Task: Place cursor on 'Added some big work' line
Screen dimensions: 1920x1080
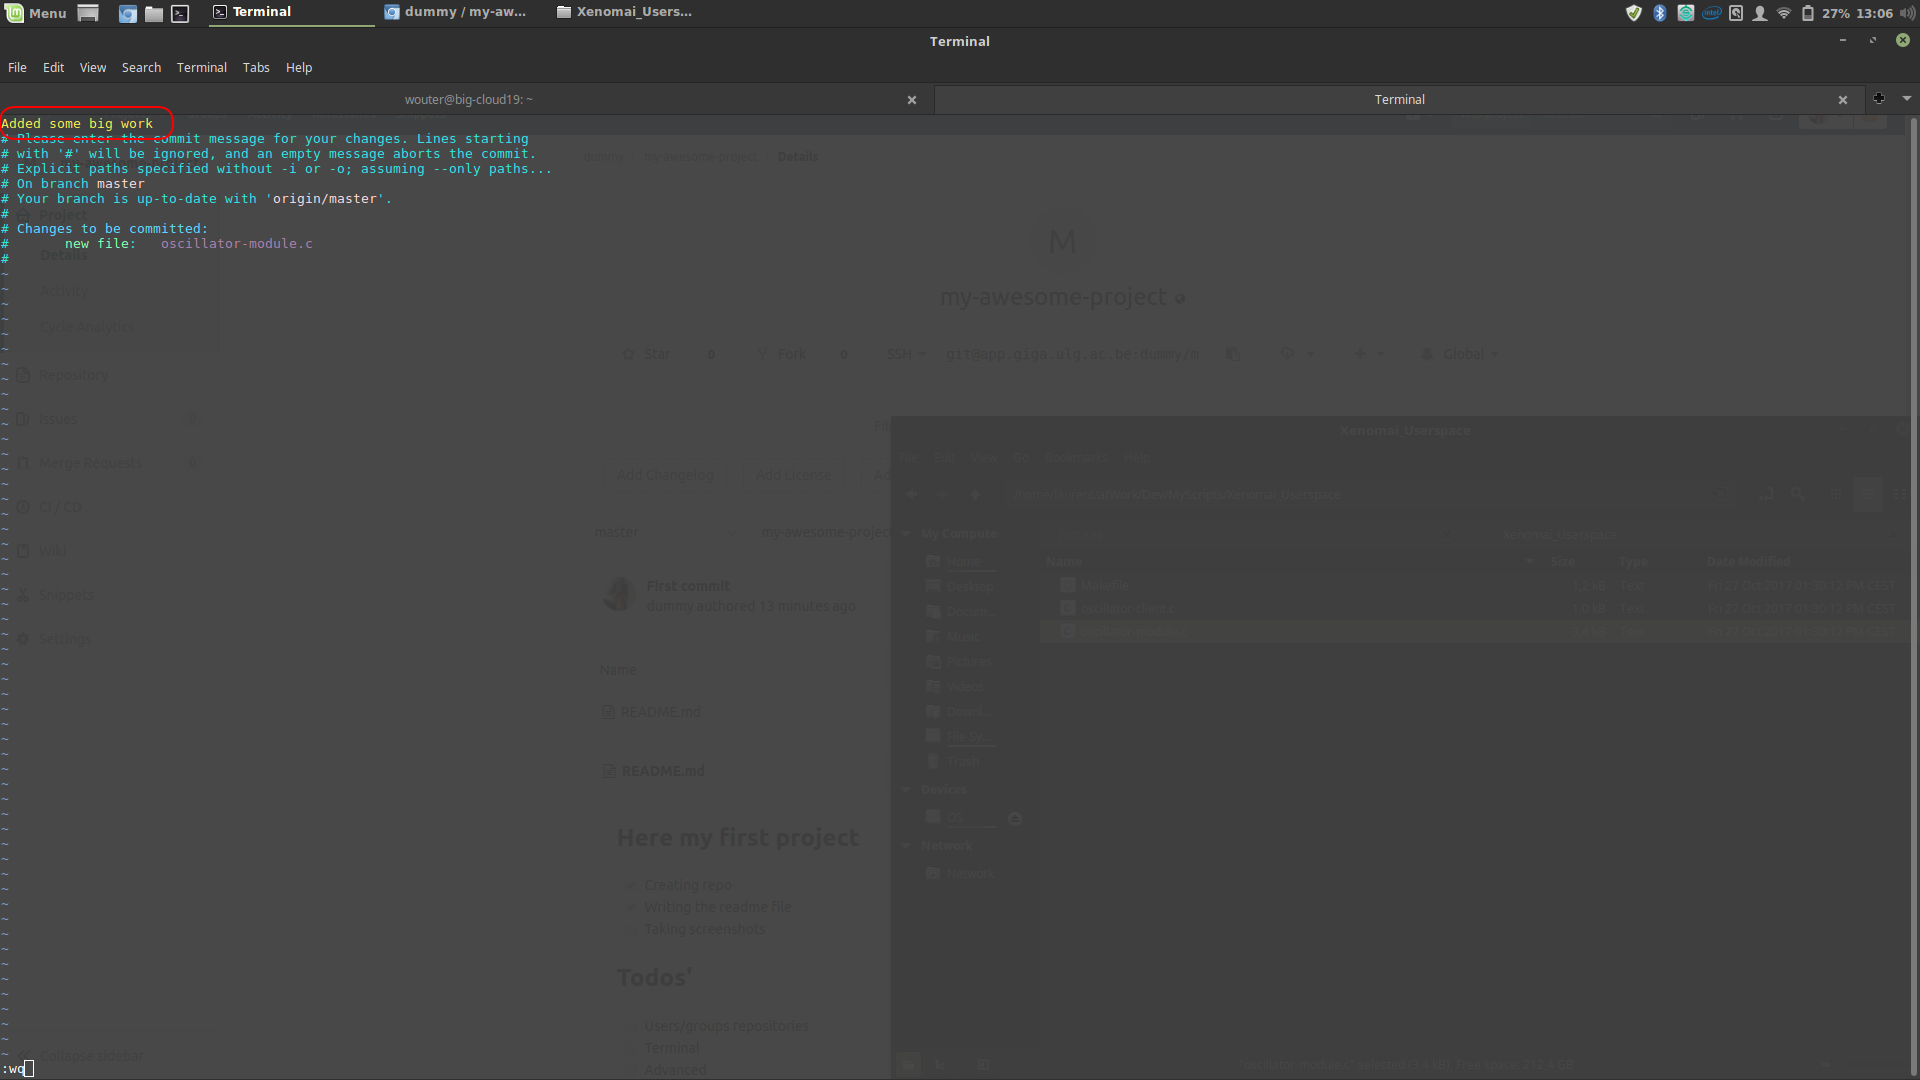Action: [77, 124]
